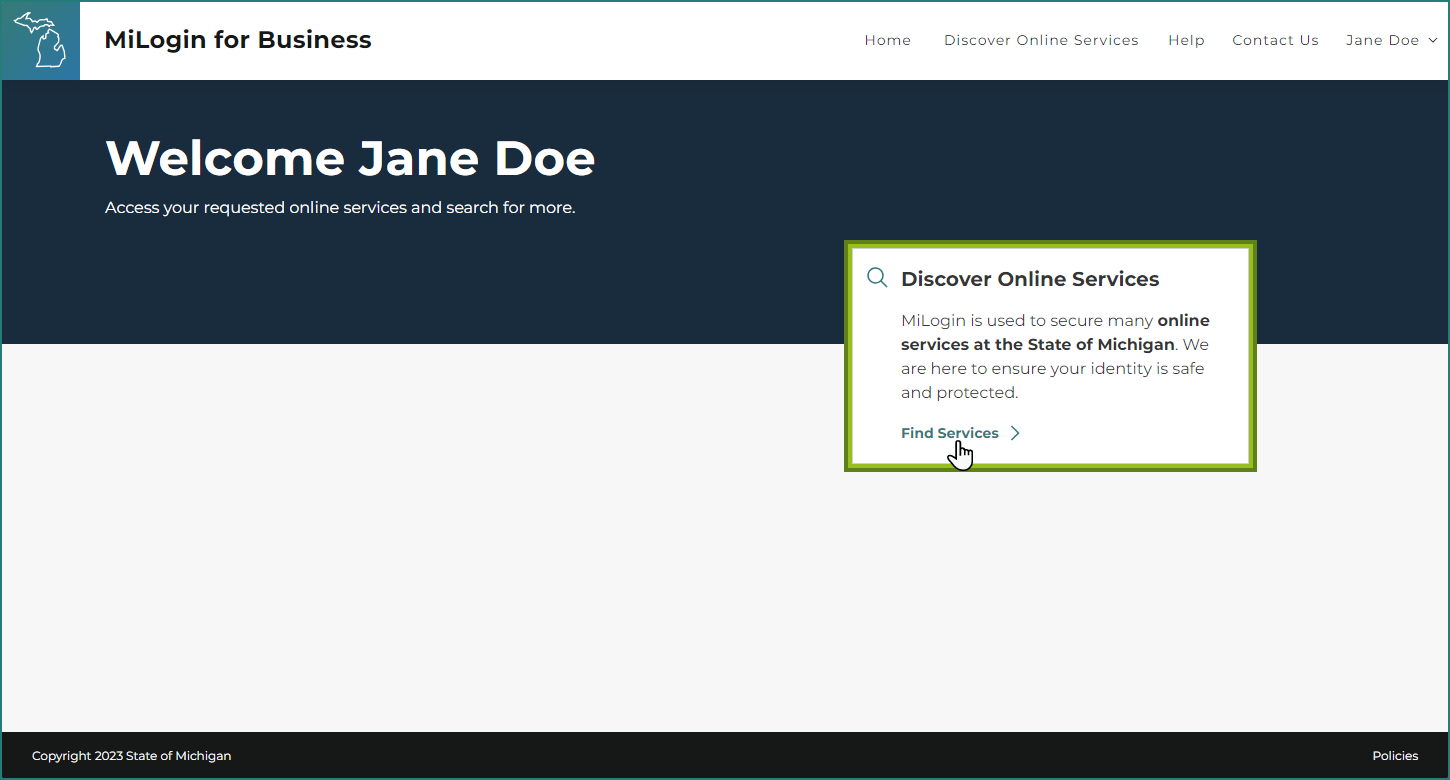Open the Help menu item
Viewport: 1450px width, 780px height.
pos(1186,40)
